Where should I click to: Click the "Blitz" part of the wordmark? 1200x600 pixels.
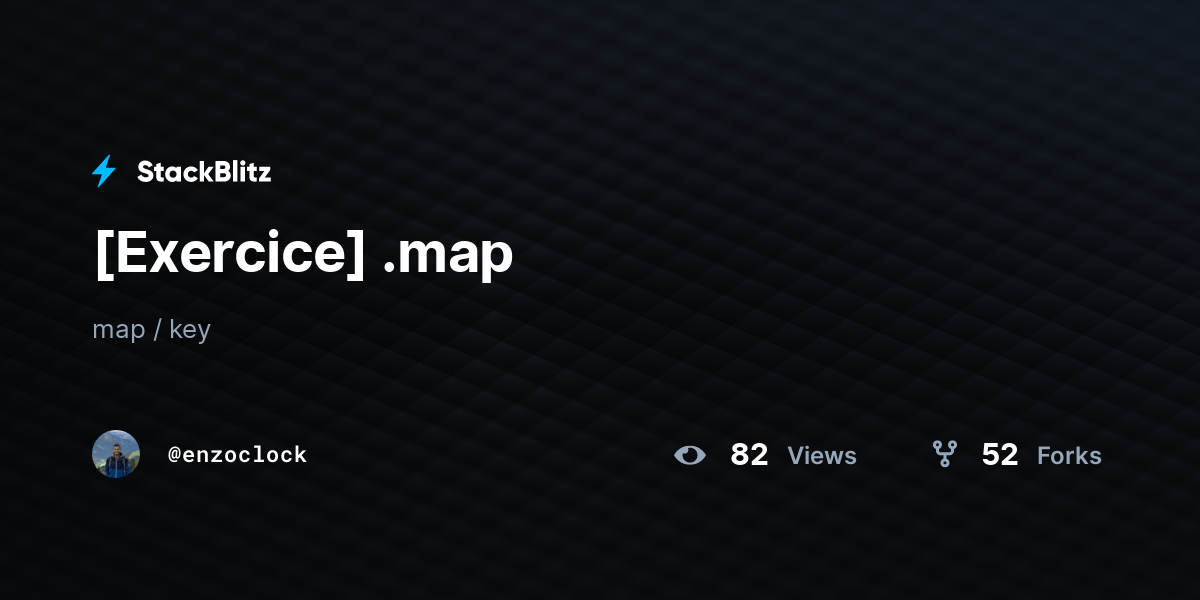pos(238,172)
